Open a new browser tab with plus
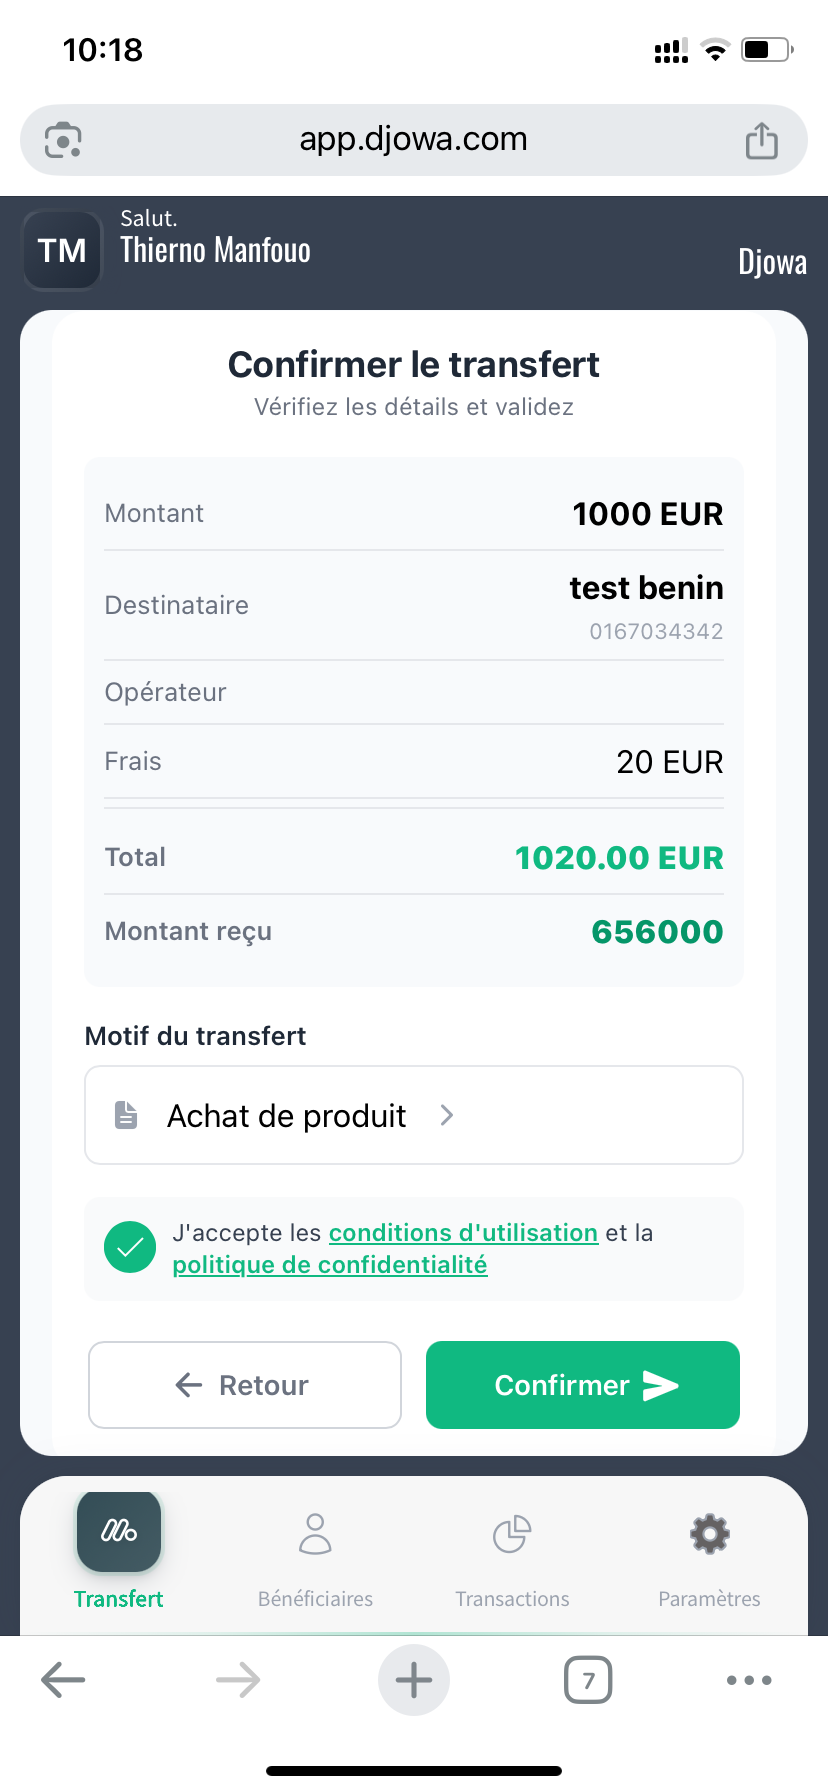Image resolution: width=828 pixels, height=1792 pixels. 414,1680
